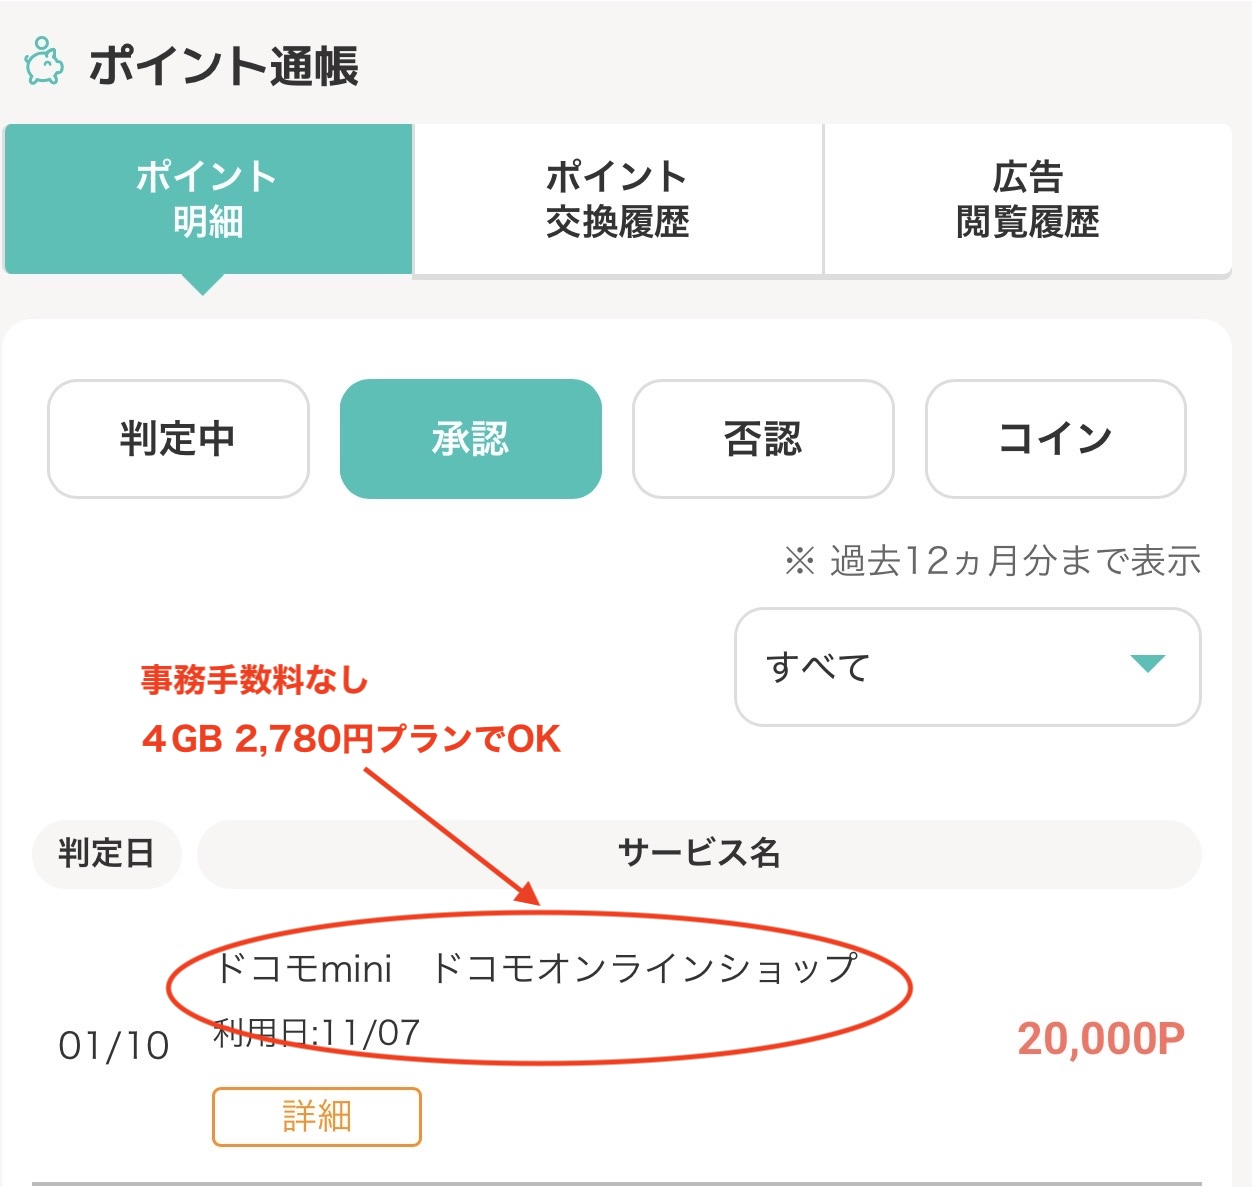Switch to the コイン filter

click(1055, 440)
